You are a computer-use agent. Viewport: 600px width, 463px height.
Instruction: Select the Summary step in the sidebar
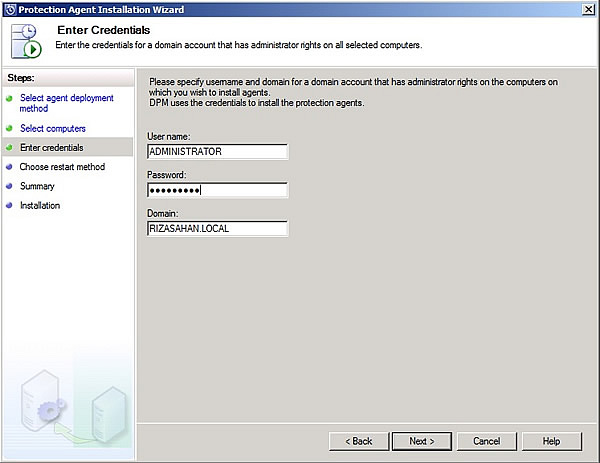coord(37,186)
